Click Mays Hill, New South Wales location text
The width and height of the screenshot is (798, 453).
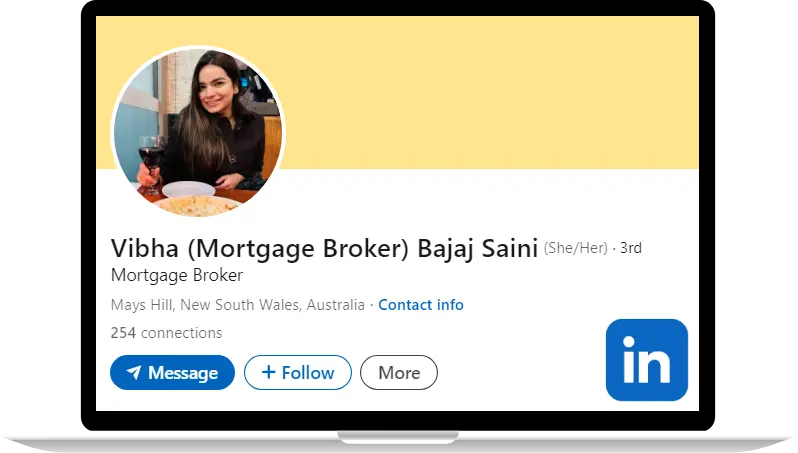pos(238,305)
